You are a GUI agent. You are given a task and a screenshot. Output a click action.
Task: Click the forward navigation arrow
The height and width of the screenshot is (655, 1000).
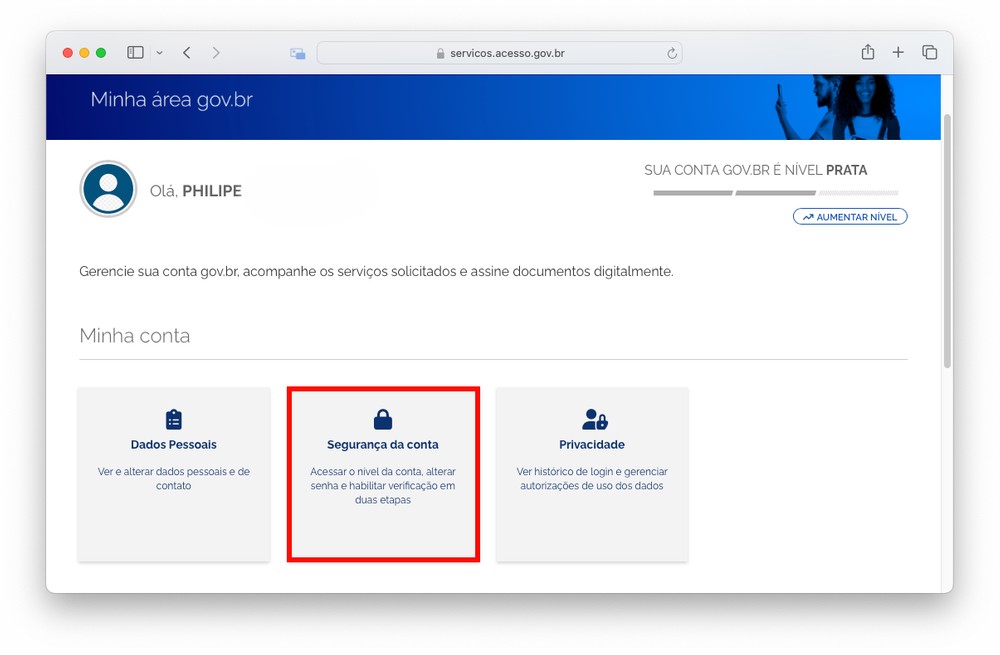pyautogui.click(x=216, y=53)
